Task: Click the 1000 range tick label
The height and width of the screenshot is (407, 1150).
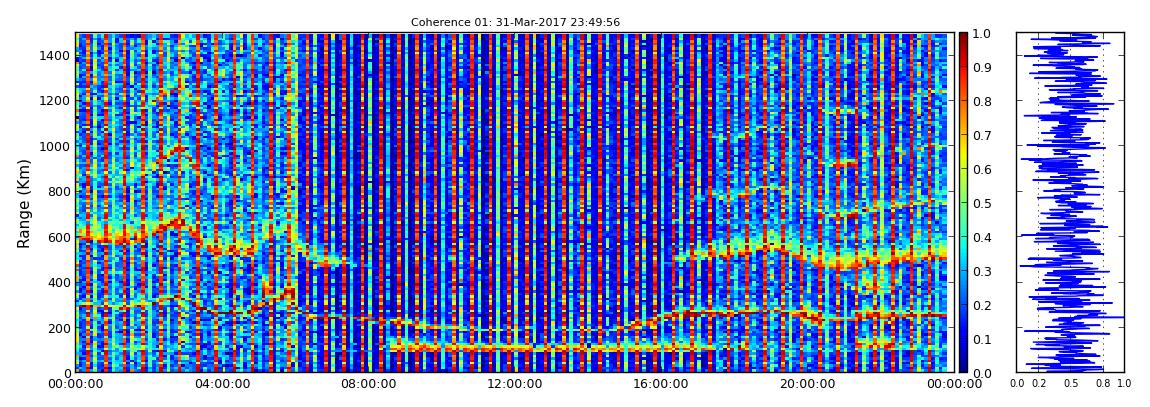Action: click(x=55, y=146)
